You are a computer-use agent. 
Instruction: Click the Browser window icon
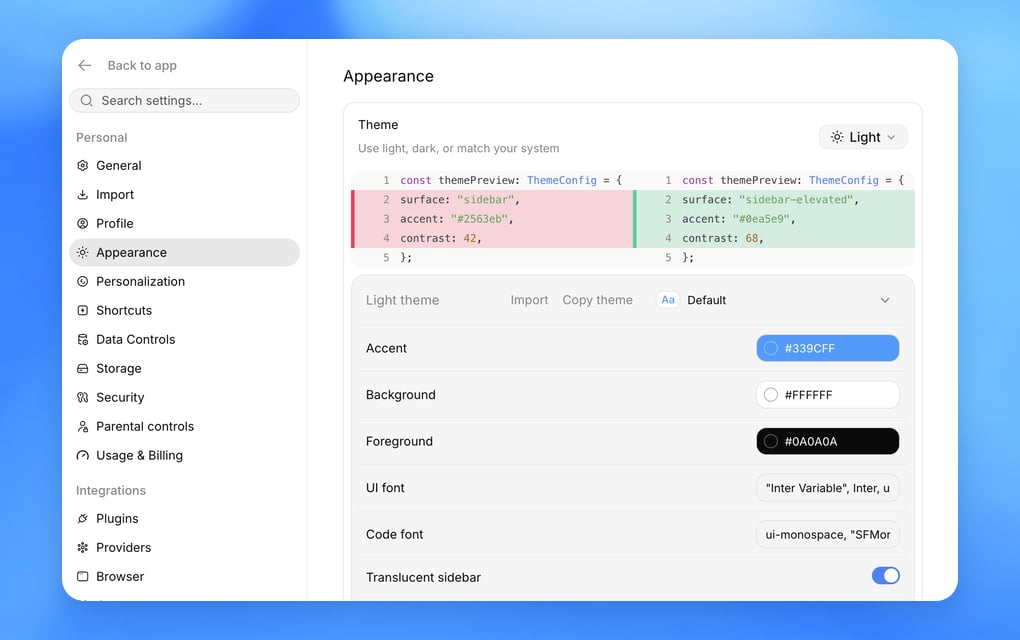tap(83, 576)
